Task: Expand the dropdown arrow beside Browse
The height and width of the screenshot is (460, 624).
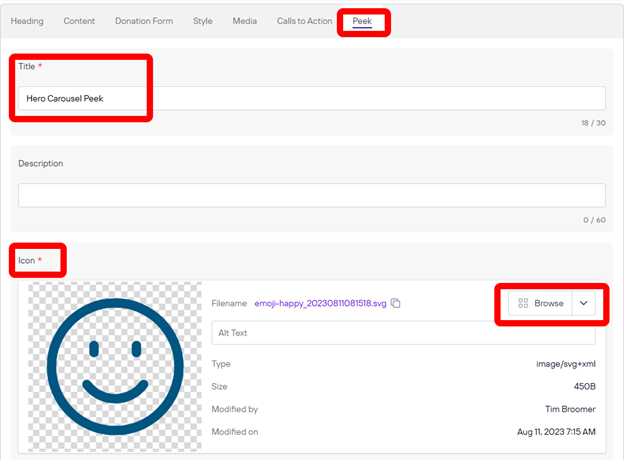Action: click(584, 303)
